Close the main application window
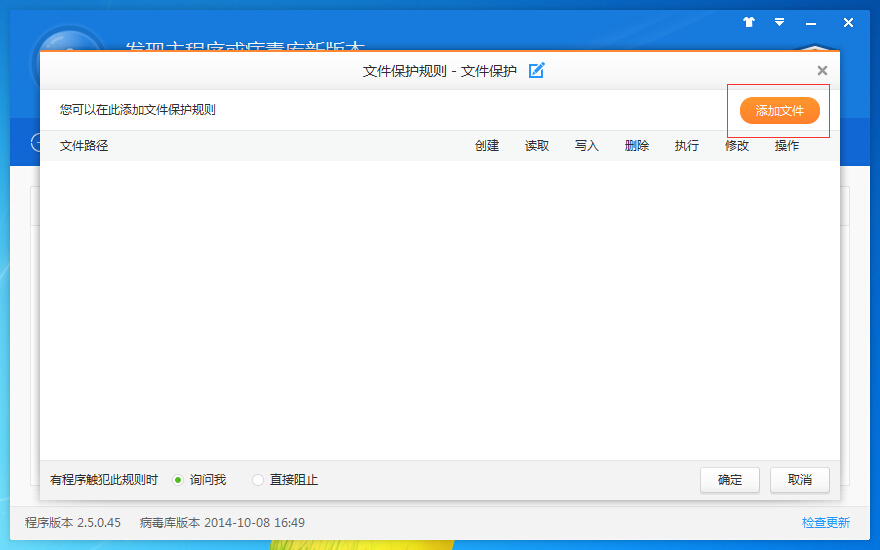Viewport: 880px width, 550px height. tap(848, 22)
